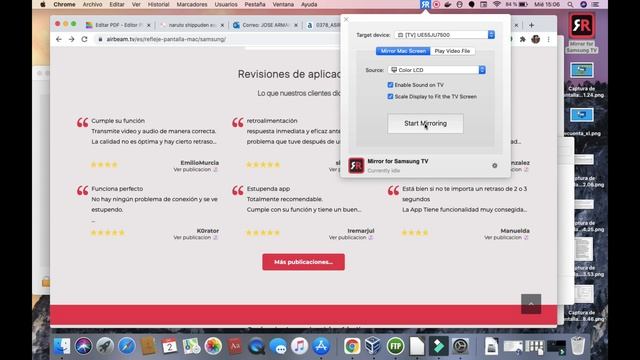Open Launchpad rocket in the Dock
Screen dimensions: 640x360
(105, 346)
